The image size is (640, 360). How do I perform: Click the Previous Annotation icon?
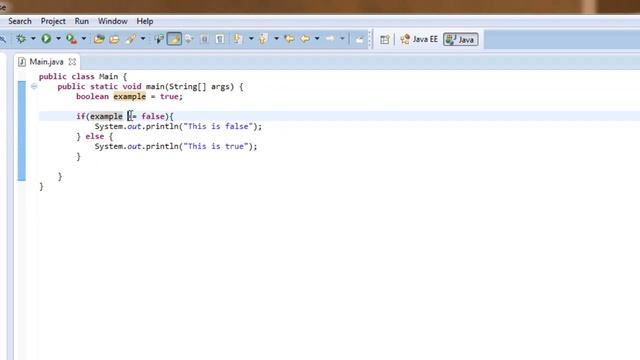click(262, 39)
